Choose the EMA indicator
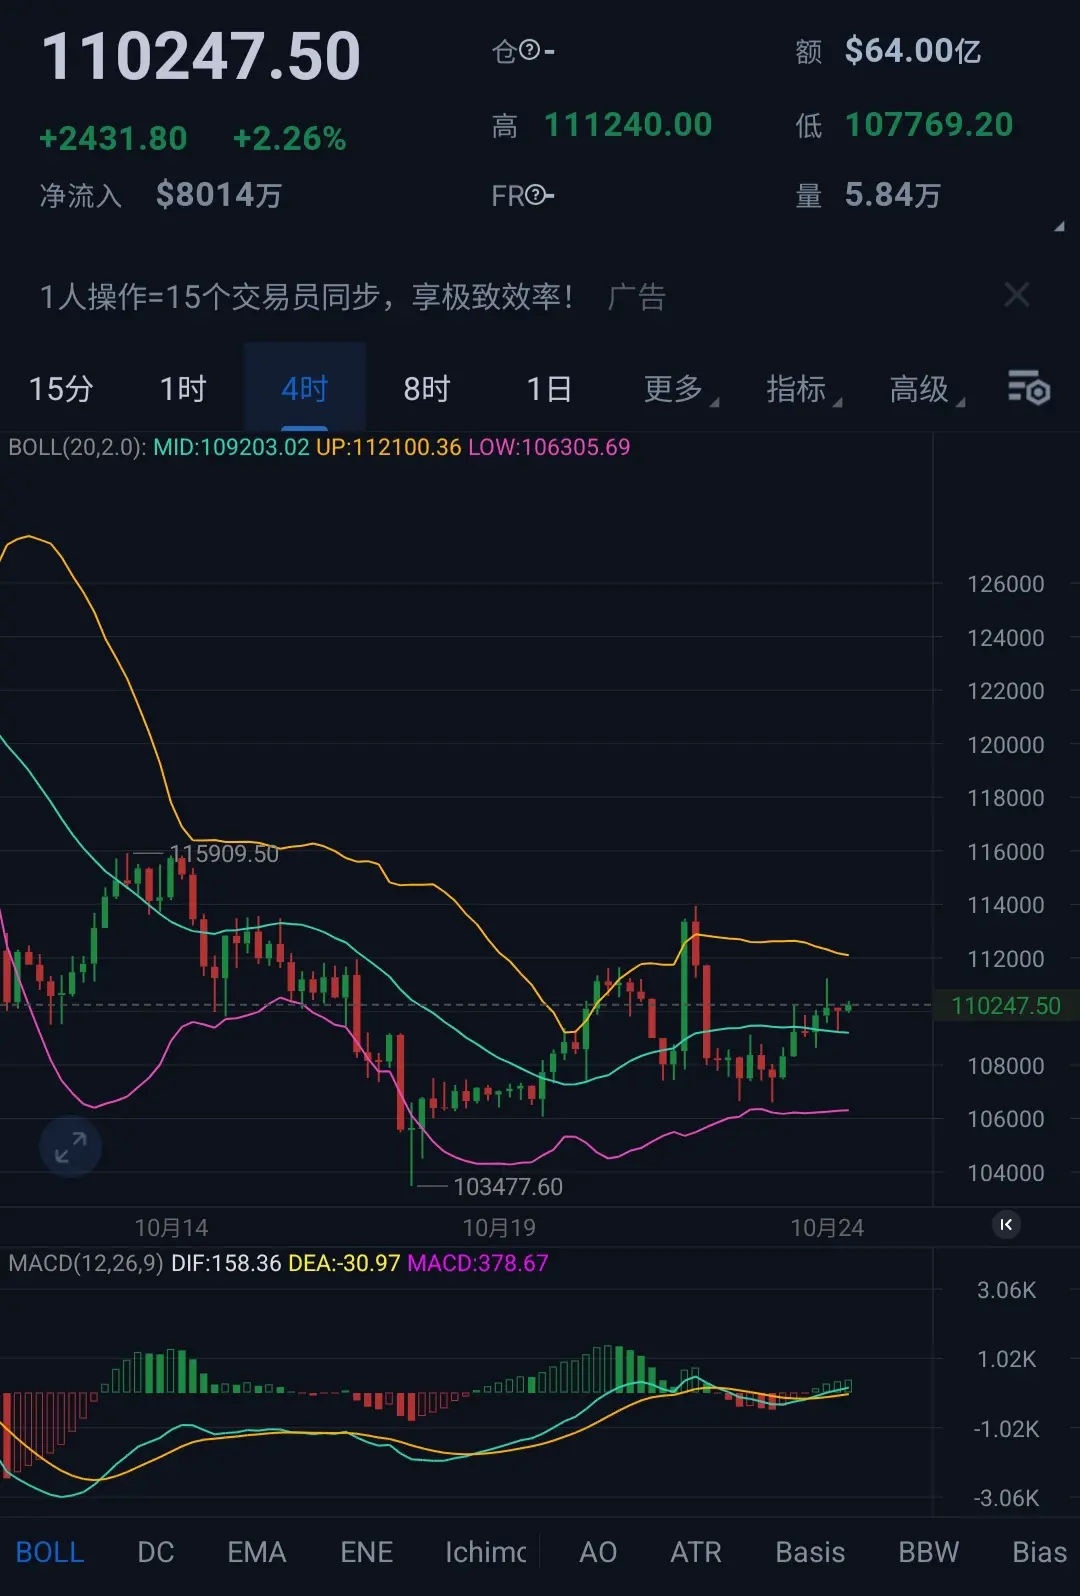This screenshot has height=1596, width=1080. [x=257, y=1552]
